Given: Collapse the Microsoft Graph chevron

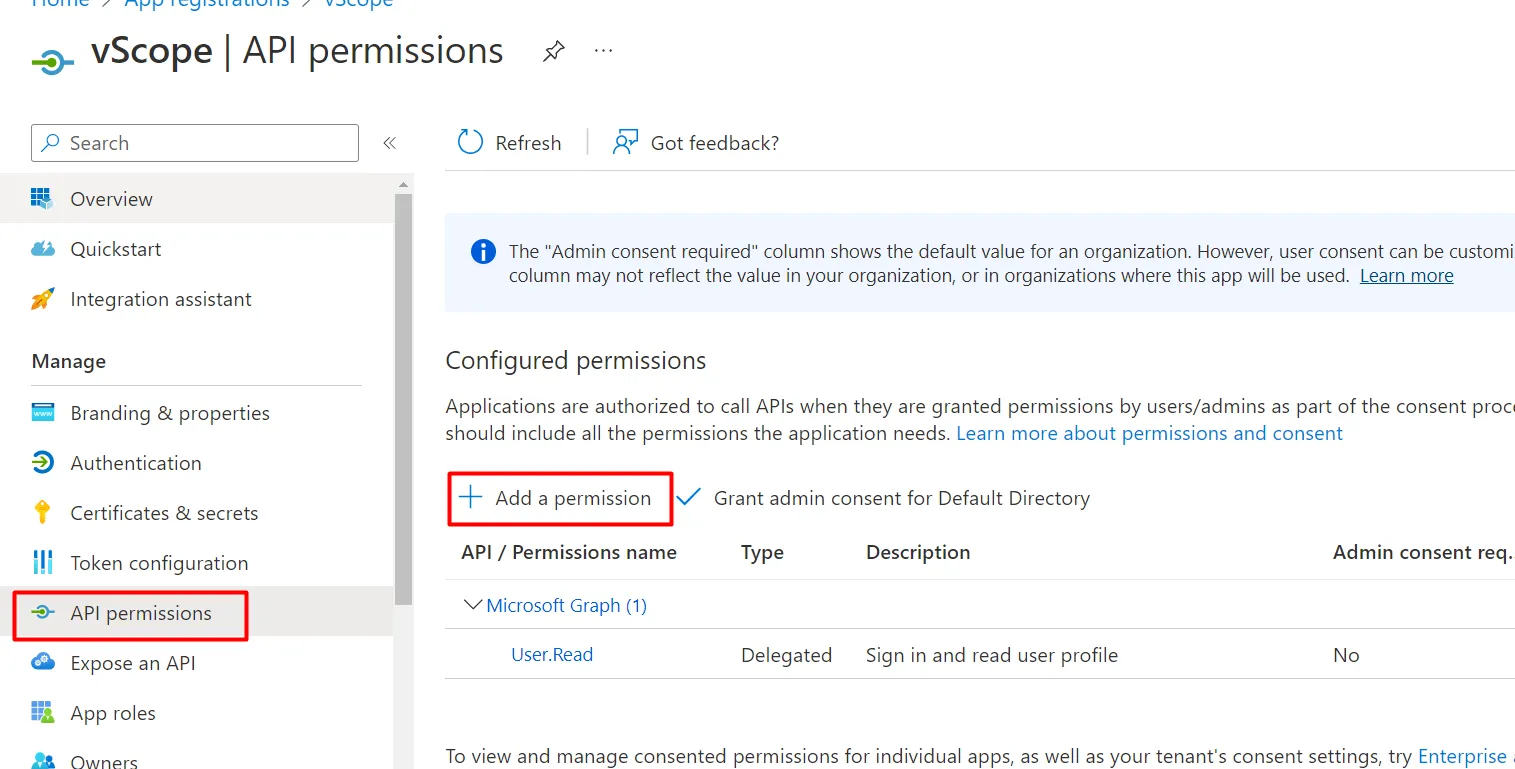Looking at the screenshot, I should [x=472, y=605].
